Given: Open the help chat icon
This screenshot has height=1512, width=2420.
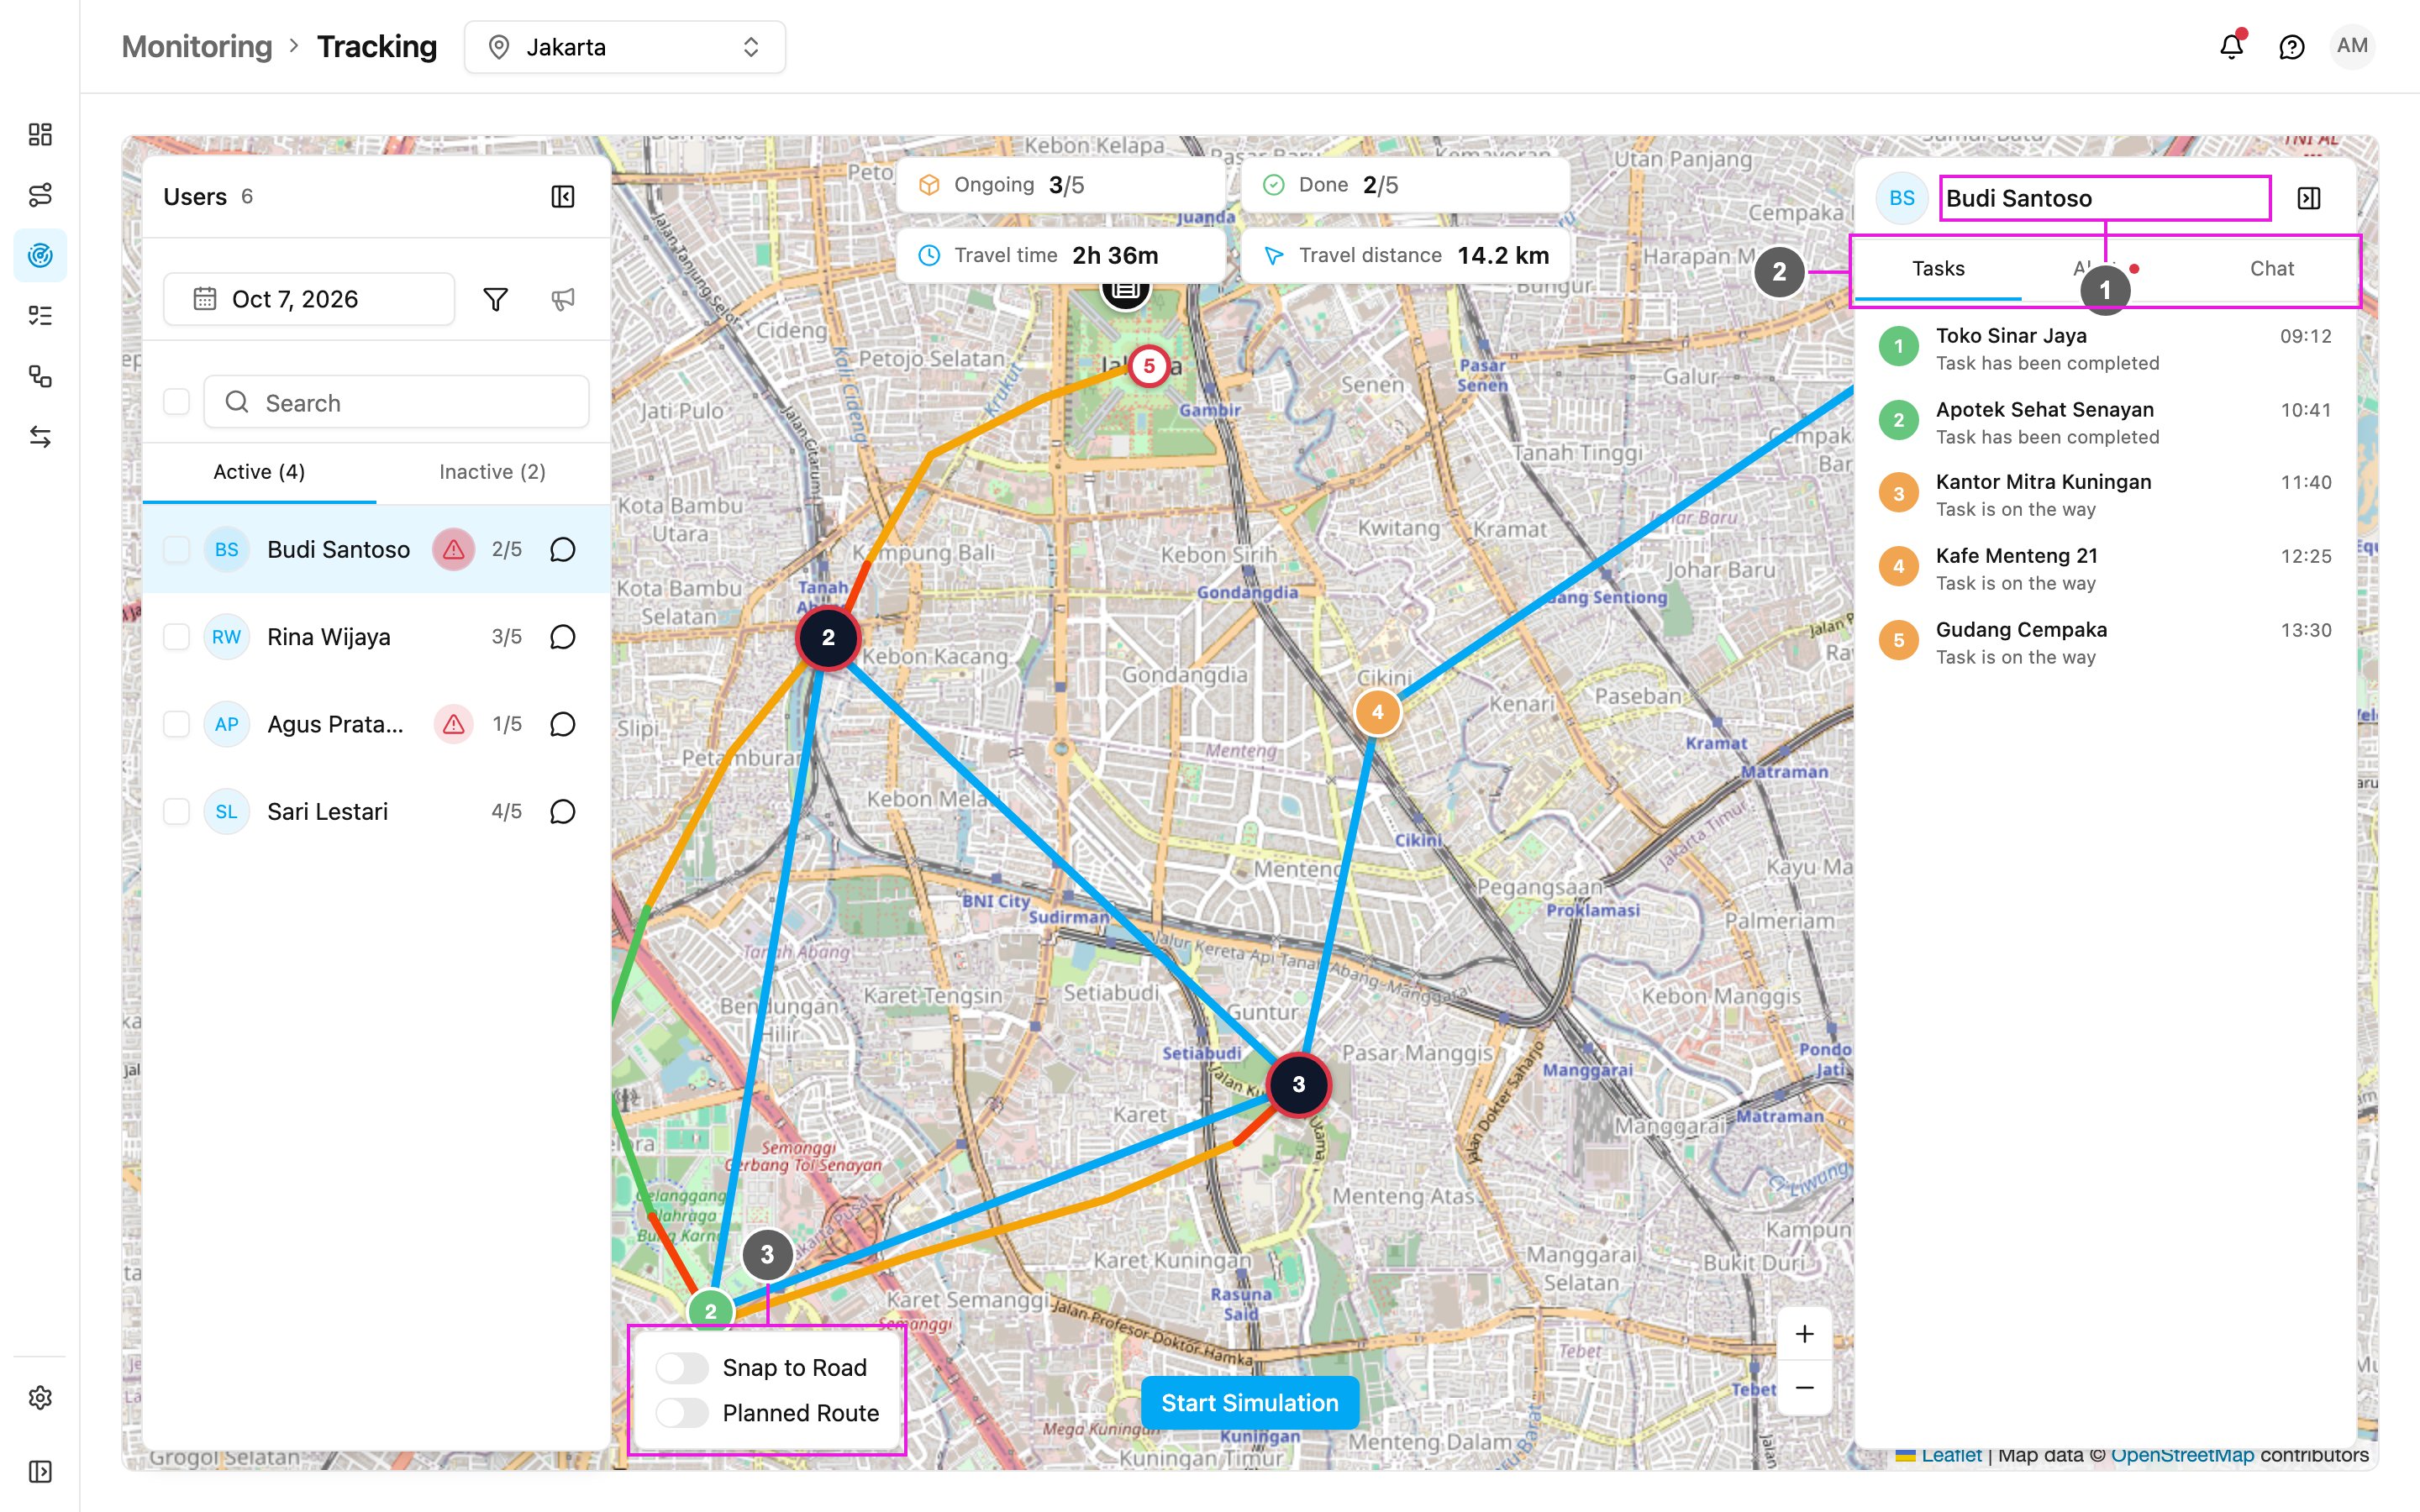Looking at the screenshot, I should coord(2291,47).
